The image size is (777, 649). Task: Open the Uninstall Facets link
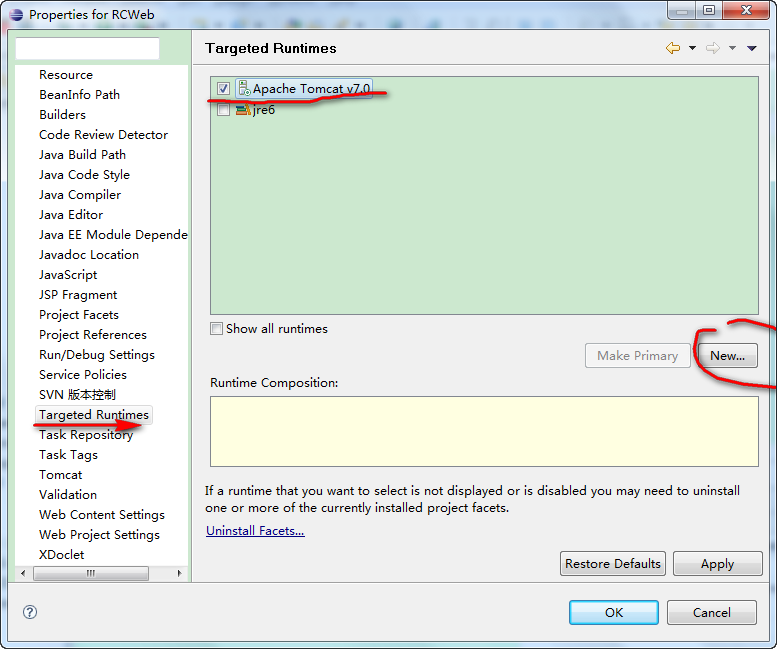point(255,531)
